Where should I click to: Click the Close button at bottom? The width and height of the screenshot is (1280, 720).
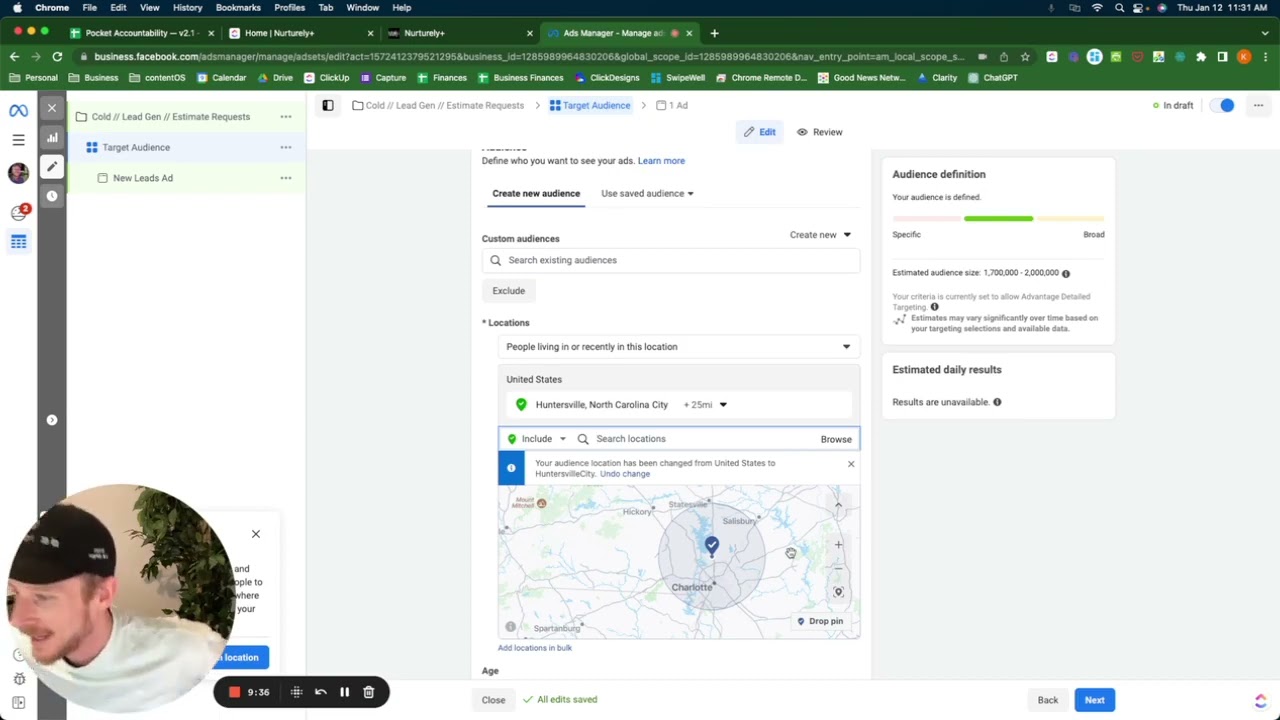point(493,700)
